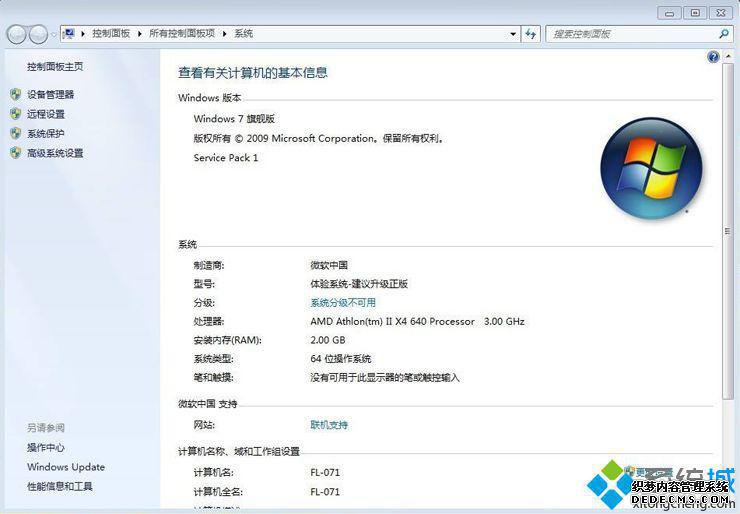Select 系统 breadcrumb segment
This screenshot has width=740, height=514.
[244, 34]
